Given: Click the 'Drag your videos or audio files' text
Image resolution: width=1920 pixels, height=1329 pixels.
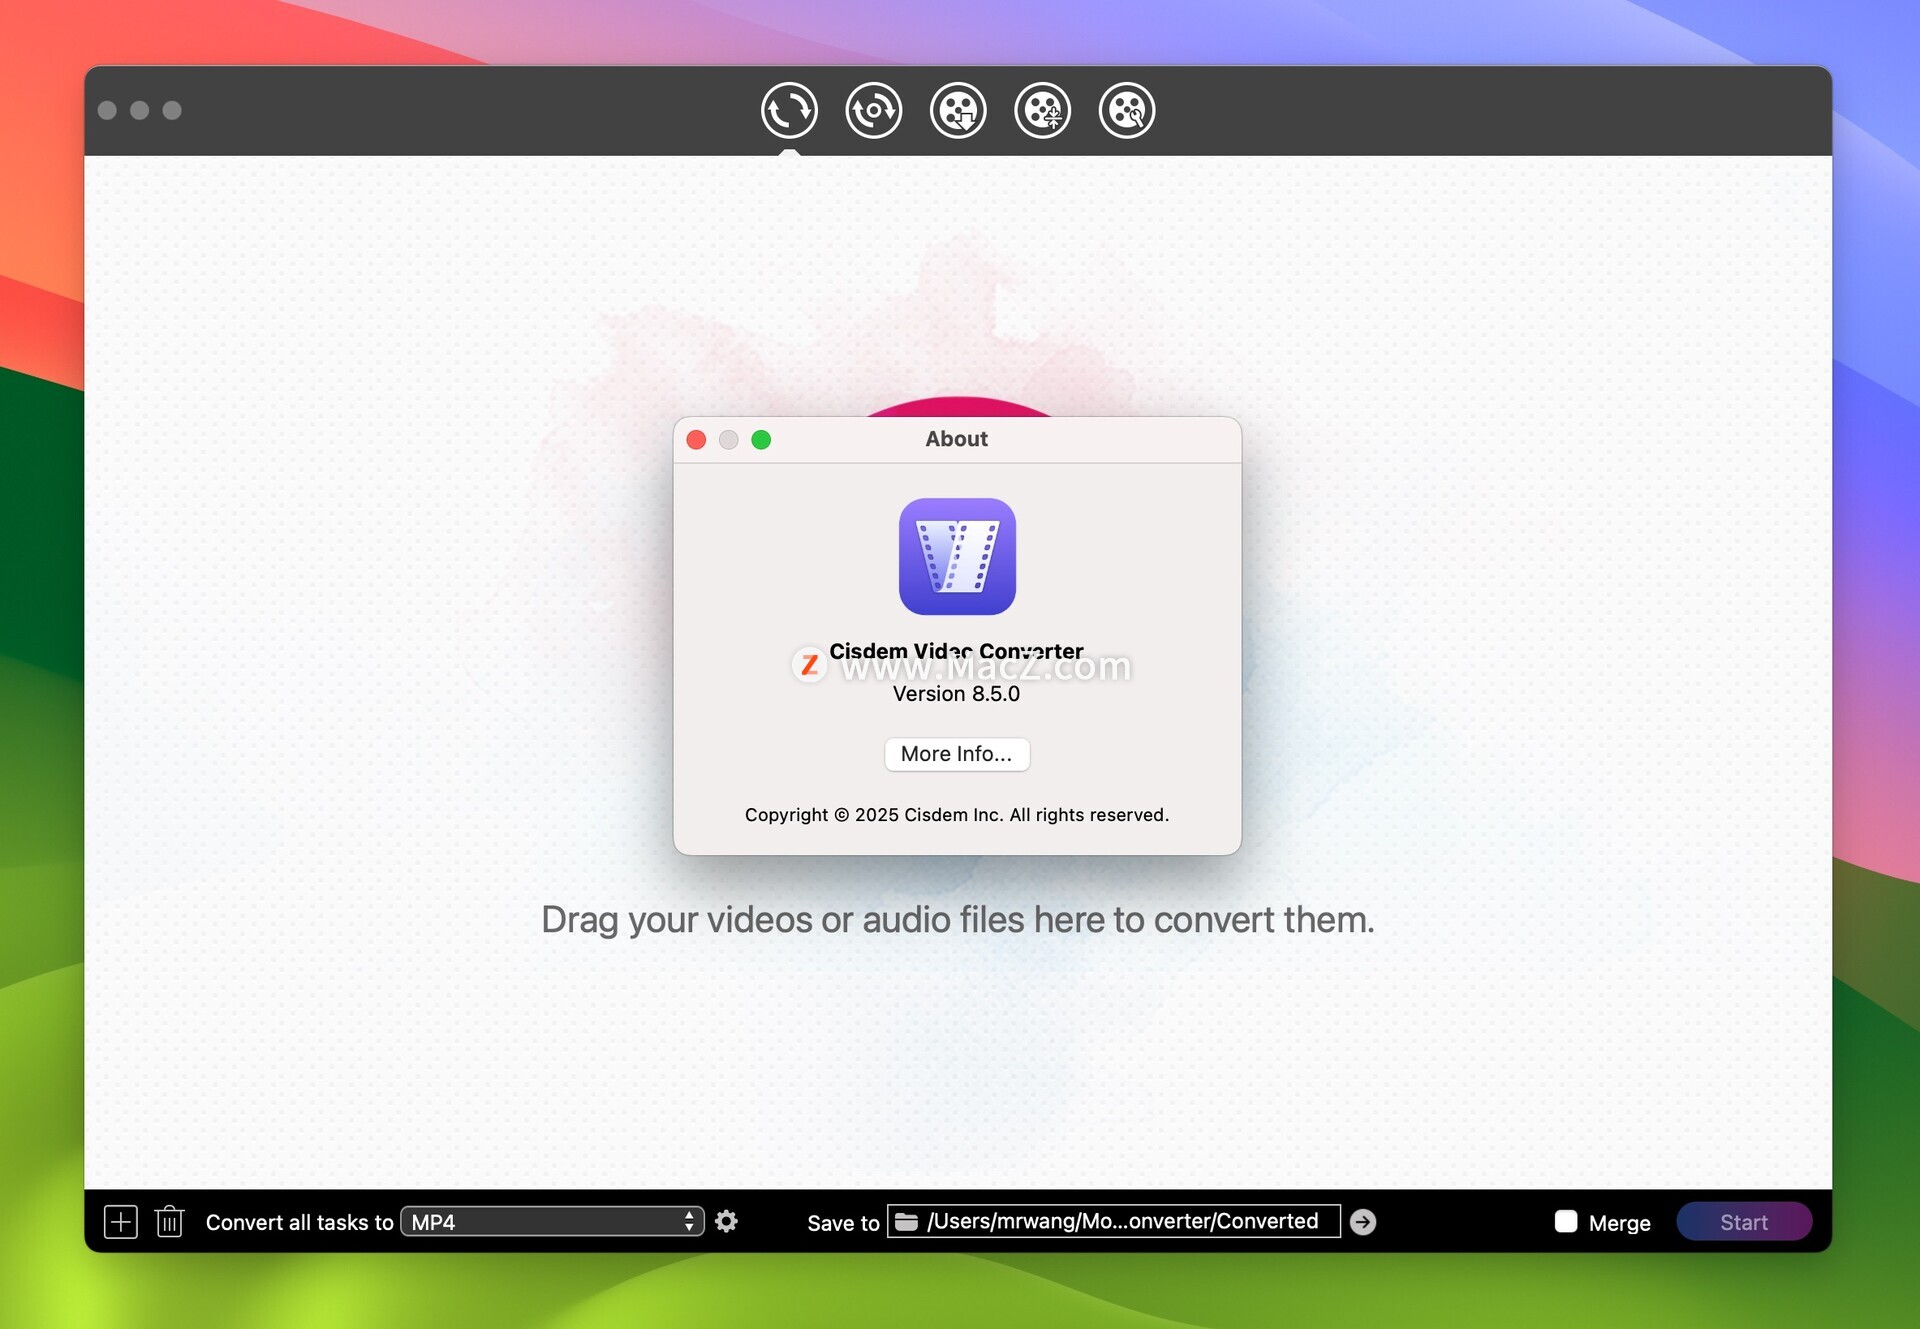Looking at the screenshot, I should 958,919.
